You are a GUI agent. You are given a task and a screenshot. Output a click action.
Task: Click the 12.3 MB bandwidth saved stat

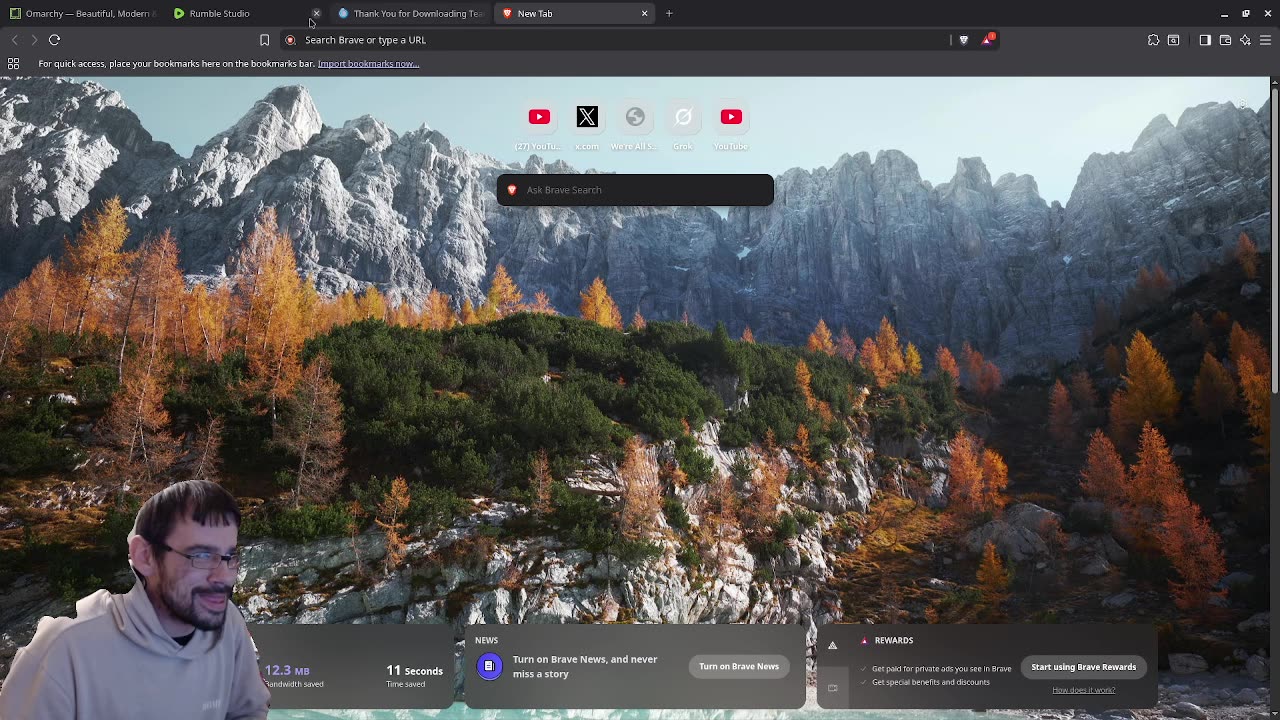tap(293, 675)
